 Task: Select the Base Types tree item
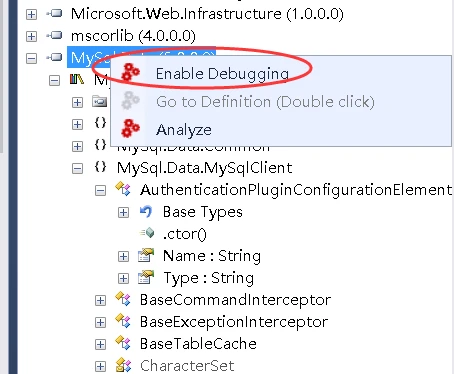tap(203, 212)
